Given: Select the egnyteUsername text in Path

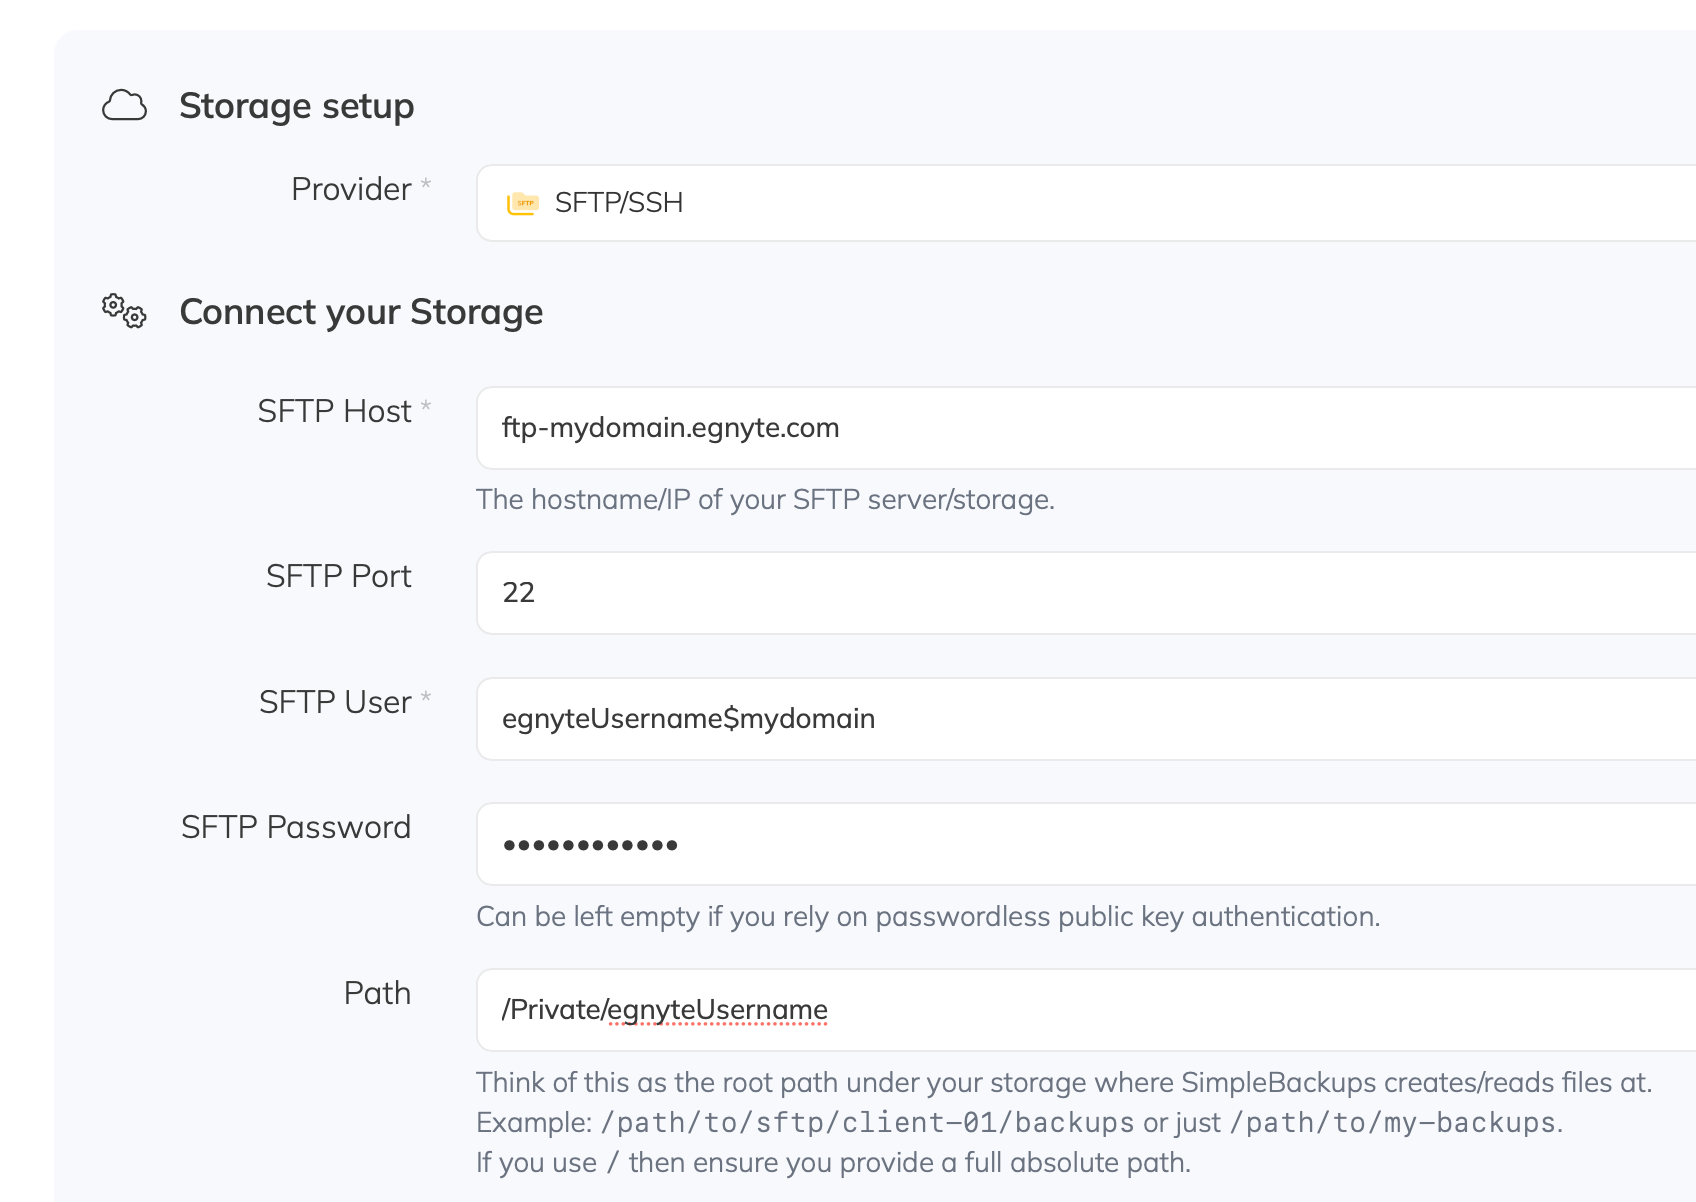Looking at the screenshot, I should pyautogui.click(x=718, y=1010).
